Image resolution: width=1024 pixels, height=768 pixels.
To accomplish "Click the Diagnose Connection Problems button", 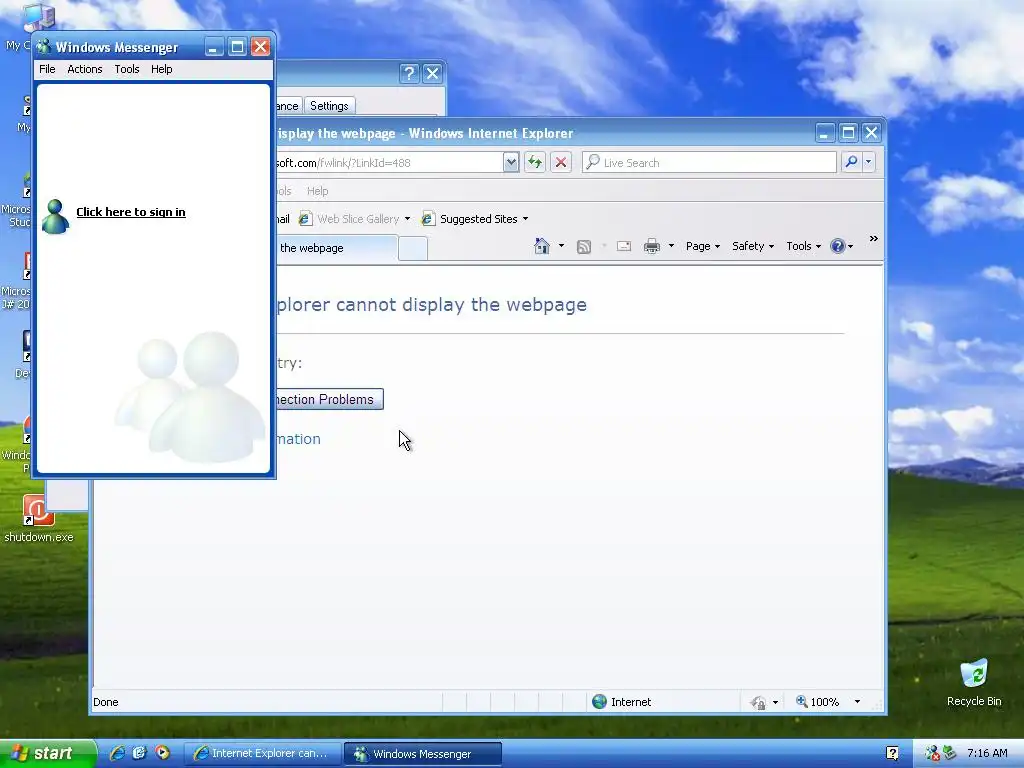I will pos(329,399).
